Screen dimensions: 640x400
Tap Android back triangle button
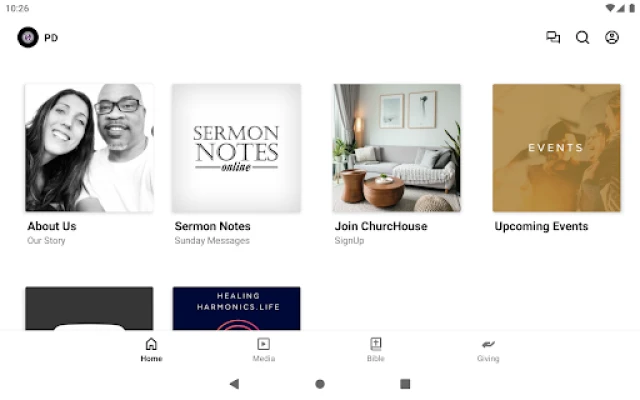pos(234,384)
